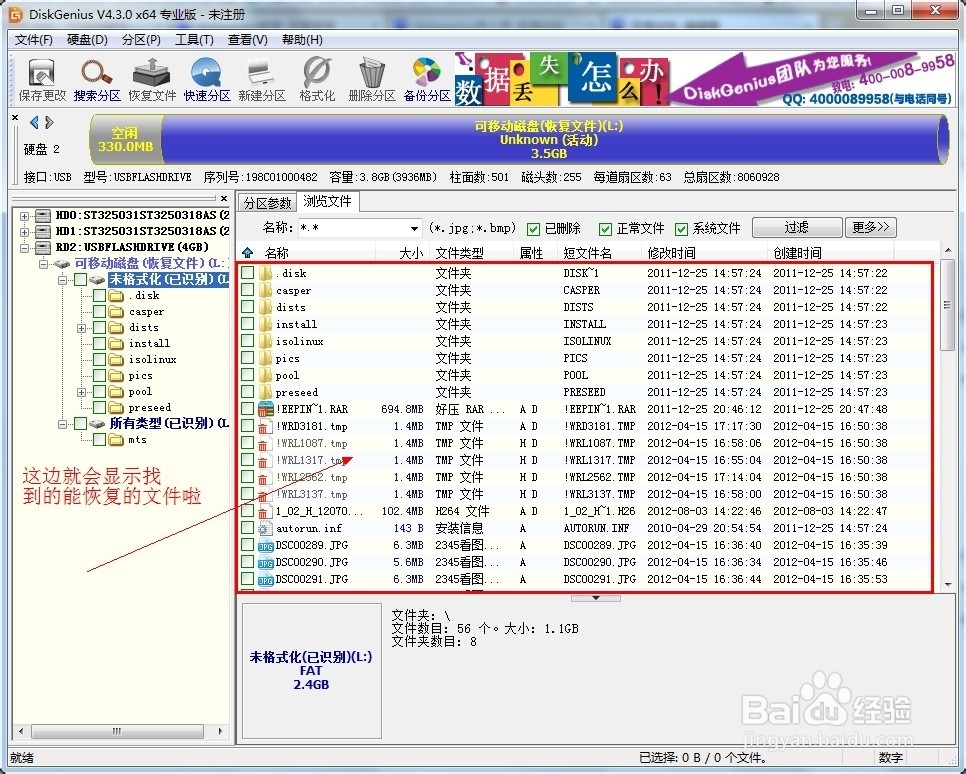The height and width of the screenshot is (774, 966).
Task: Open the 硬盘(D) menu
Action: pyautogui.click(x=87, y=39)
